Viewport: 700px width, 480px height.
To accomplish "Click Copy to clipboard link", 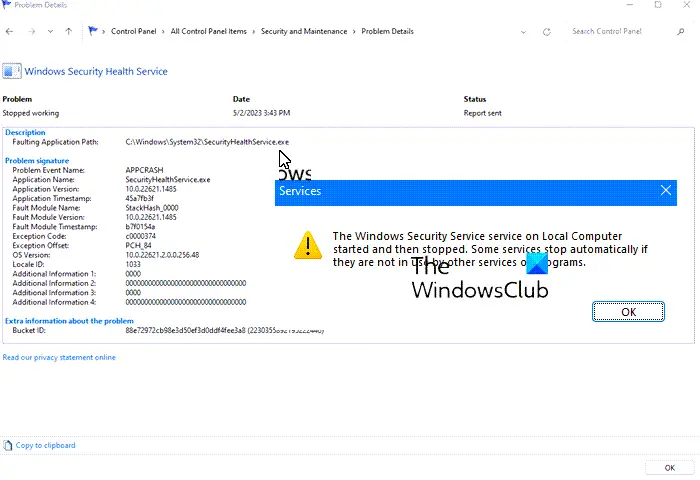I will (x=45, y=445).
